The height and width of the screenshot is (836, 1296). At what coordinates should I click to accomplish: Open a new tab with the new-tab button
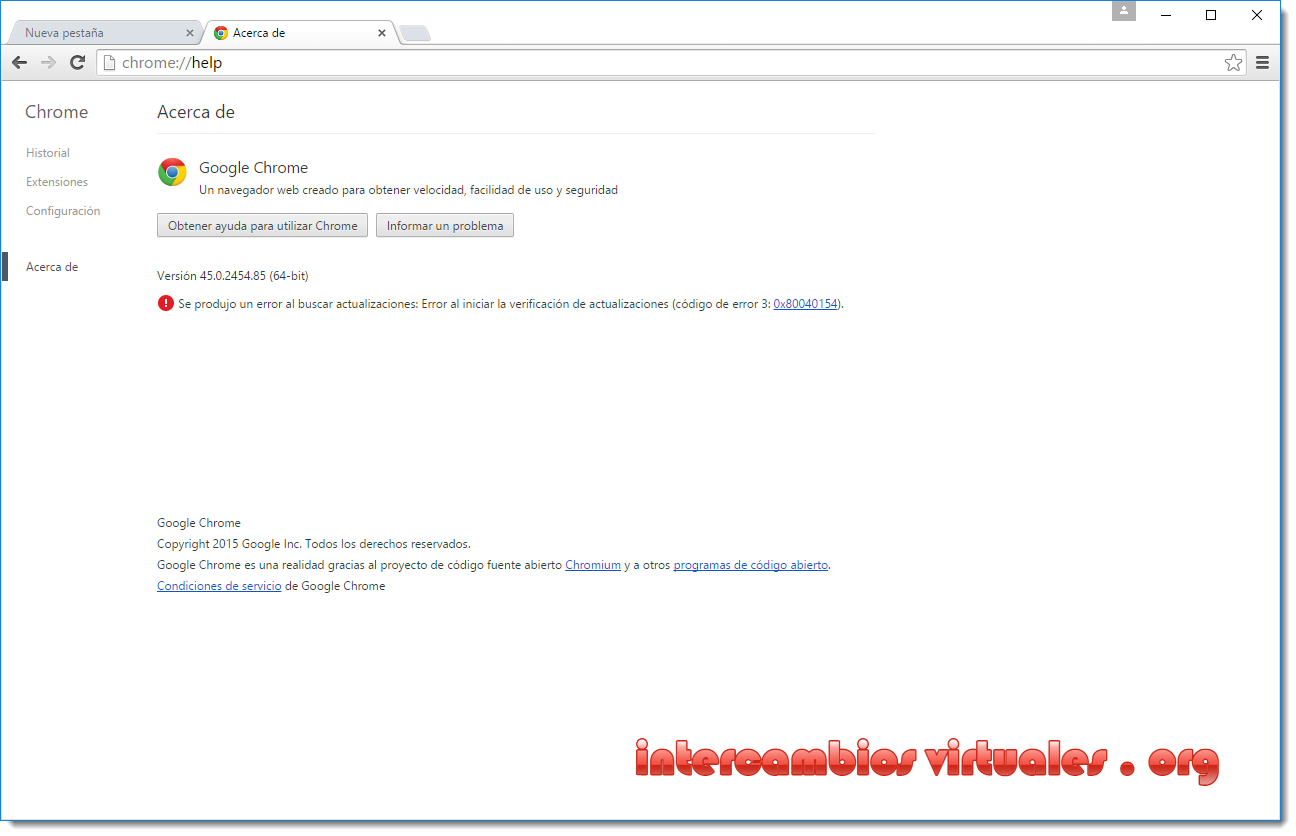[414, 34]
